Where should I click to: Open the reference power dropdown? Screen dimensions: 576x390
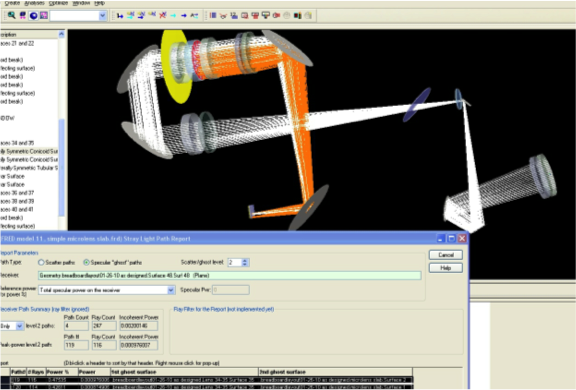point(171,290)
